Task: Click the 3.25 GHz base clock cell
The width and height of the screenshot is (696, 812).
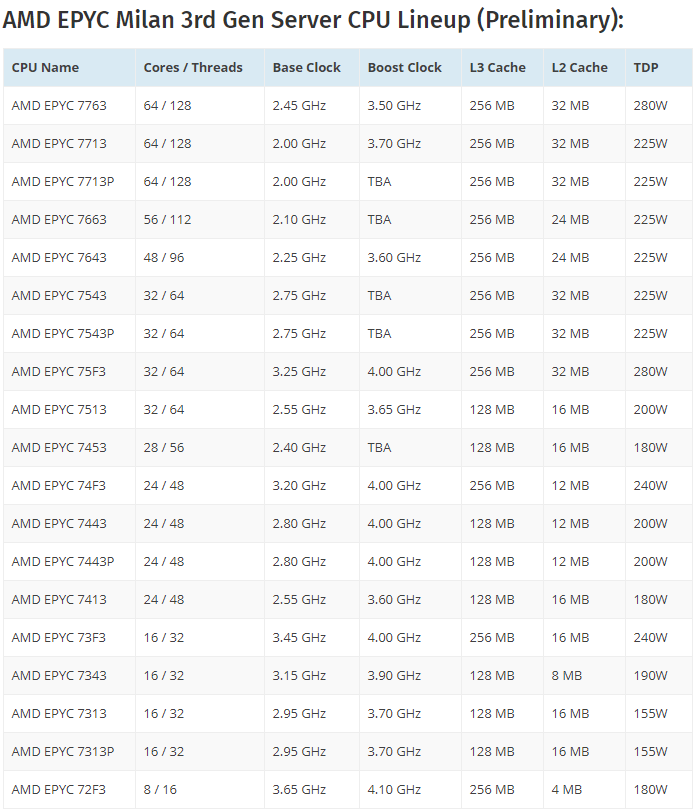Action: coord(299,372)
